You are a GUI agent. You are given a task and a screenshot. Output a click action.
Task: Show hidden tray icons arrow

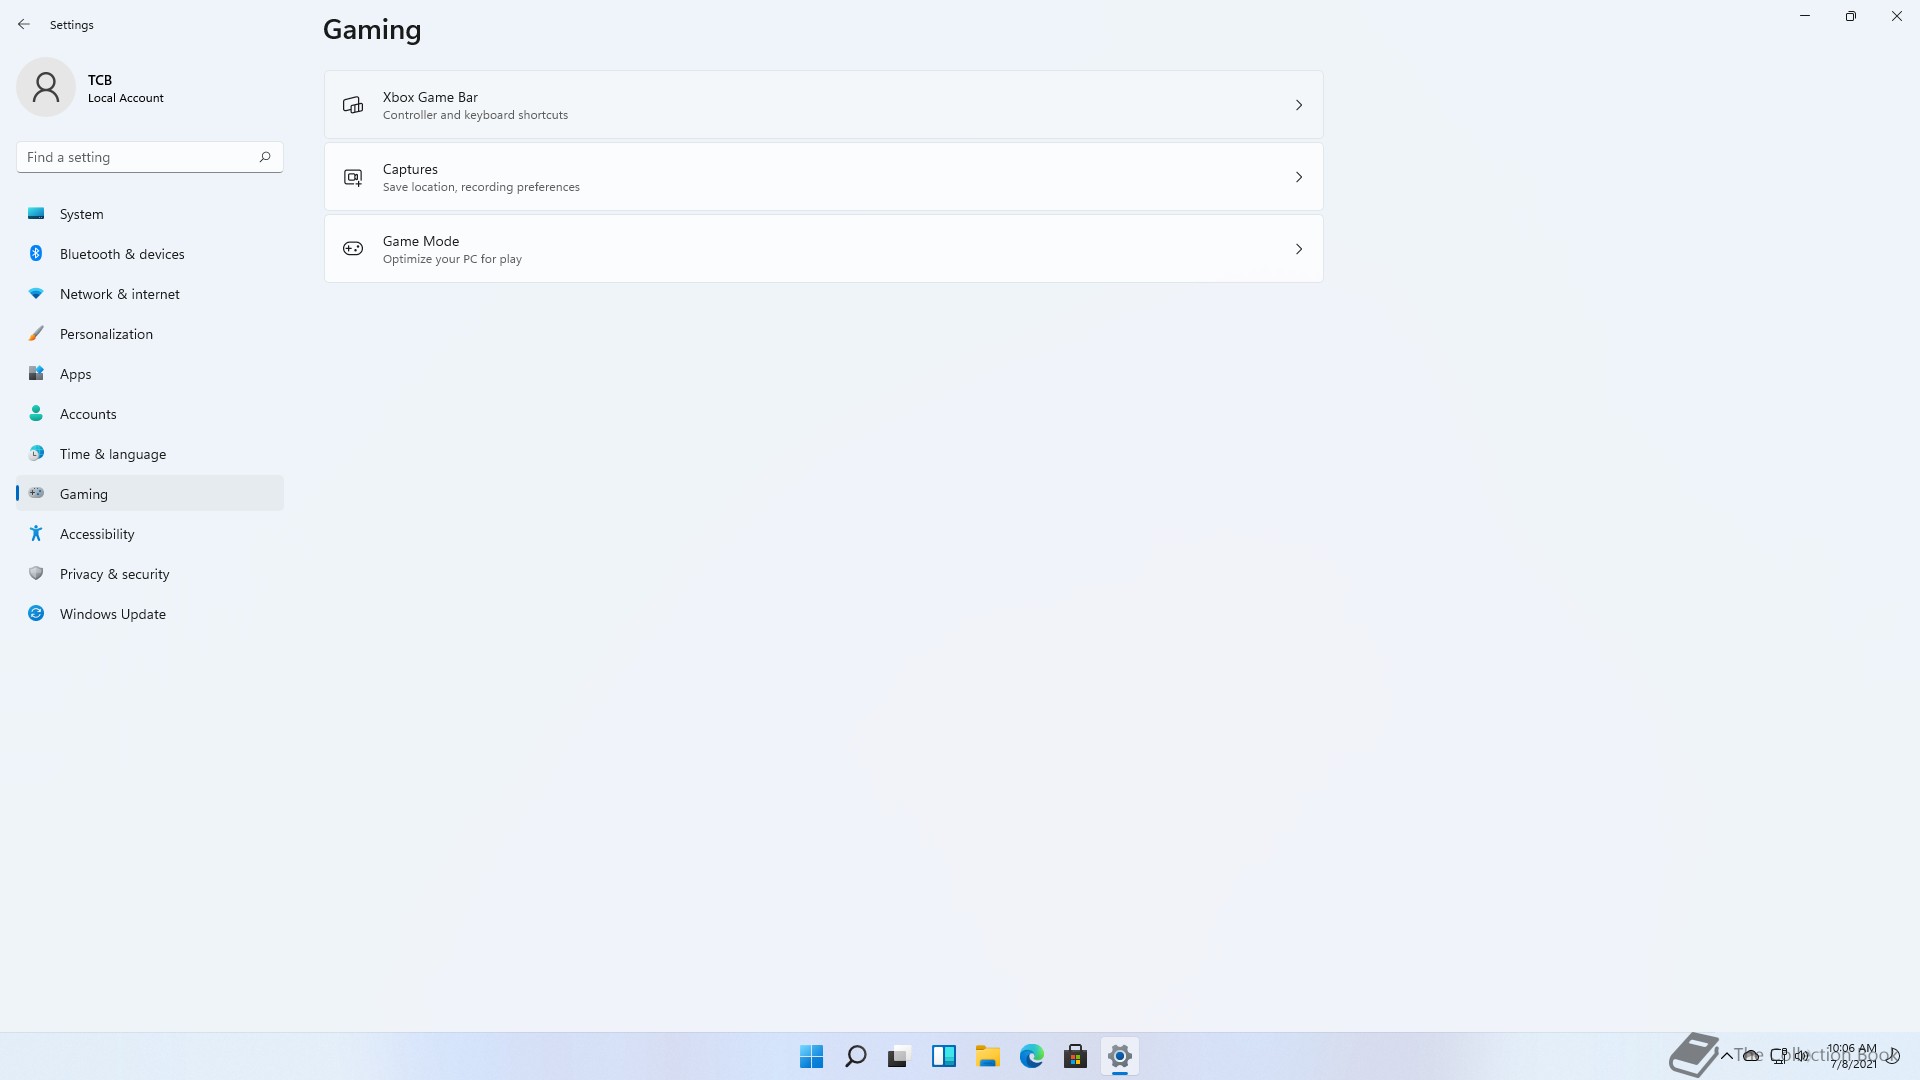click(x=1727, y=1055)
